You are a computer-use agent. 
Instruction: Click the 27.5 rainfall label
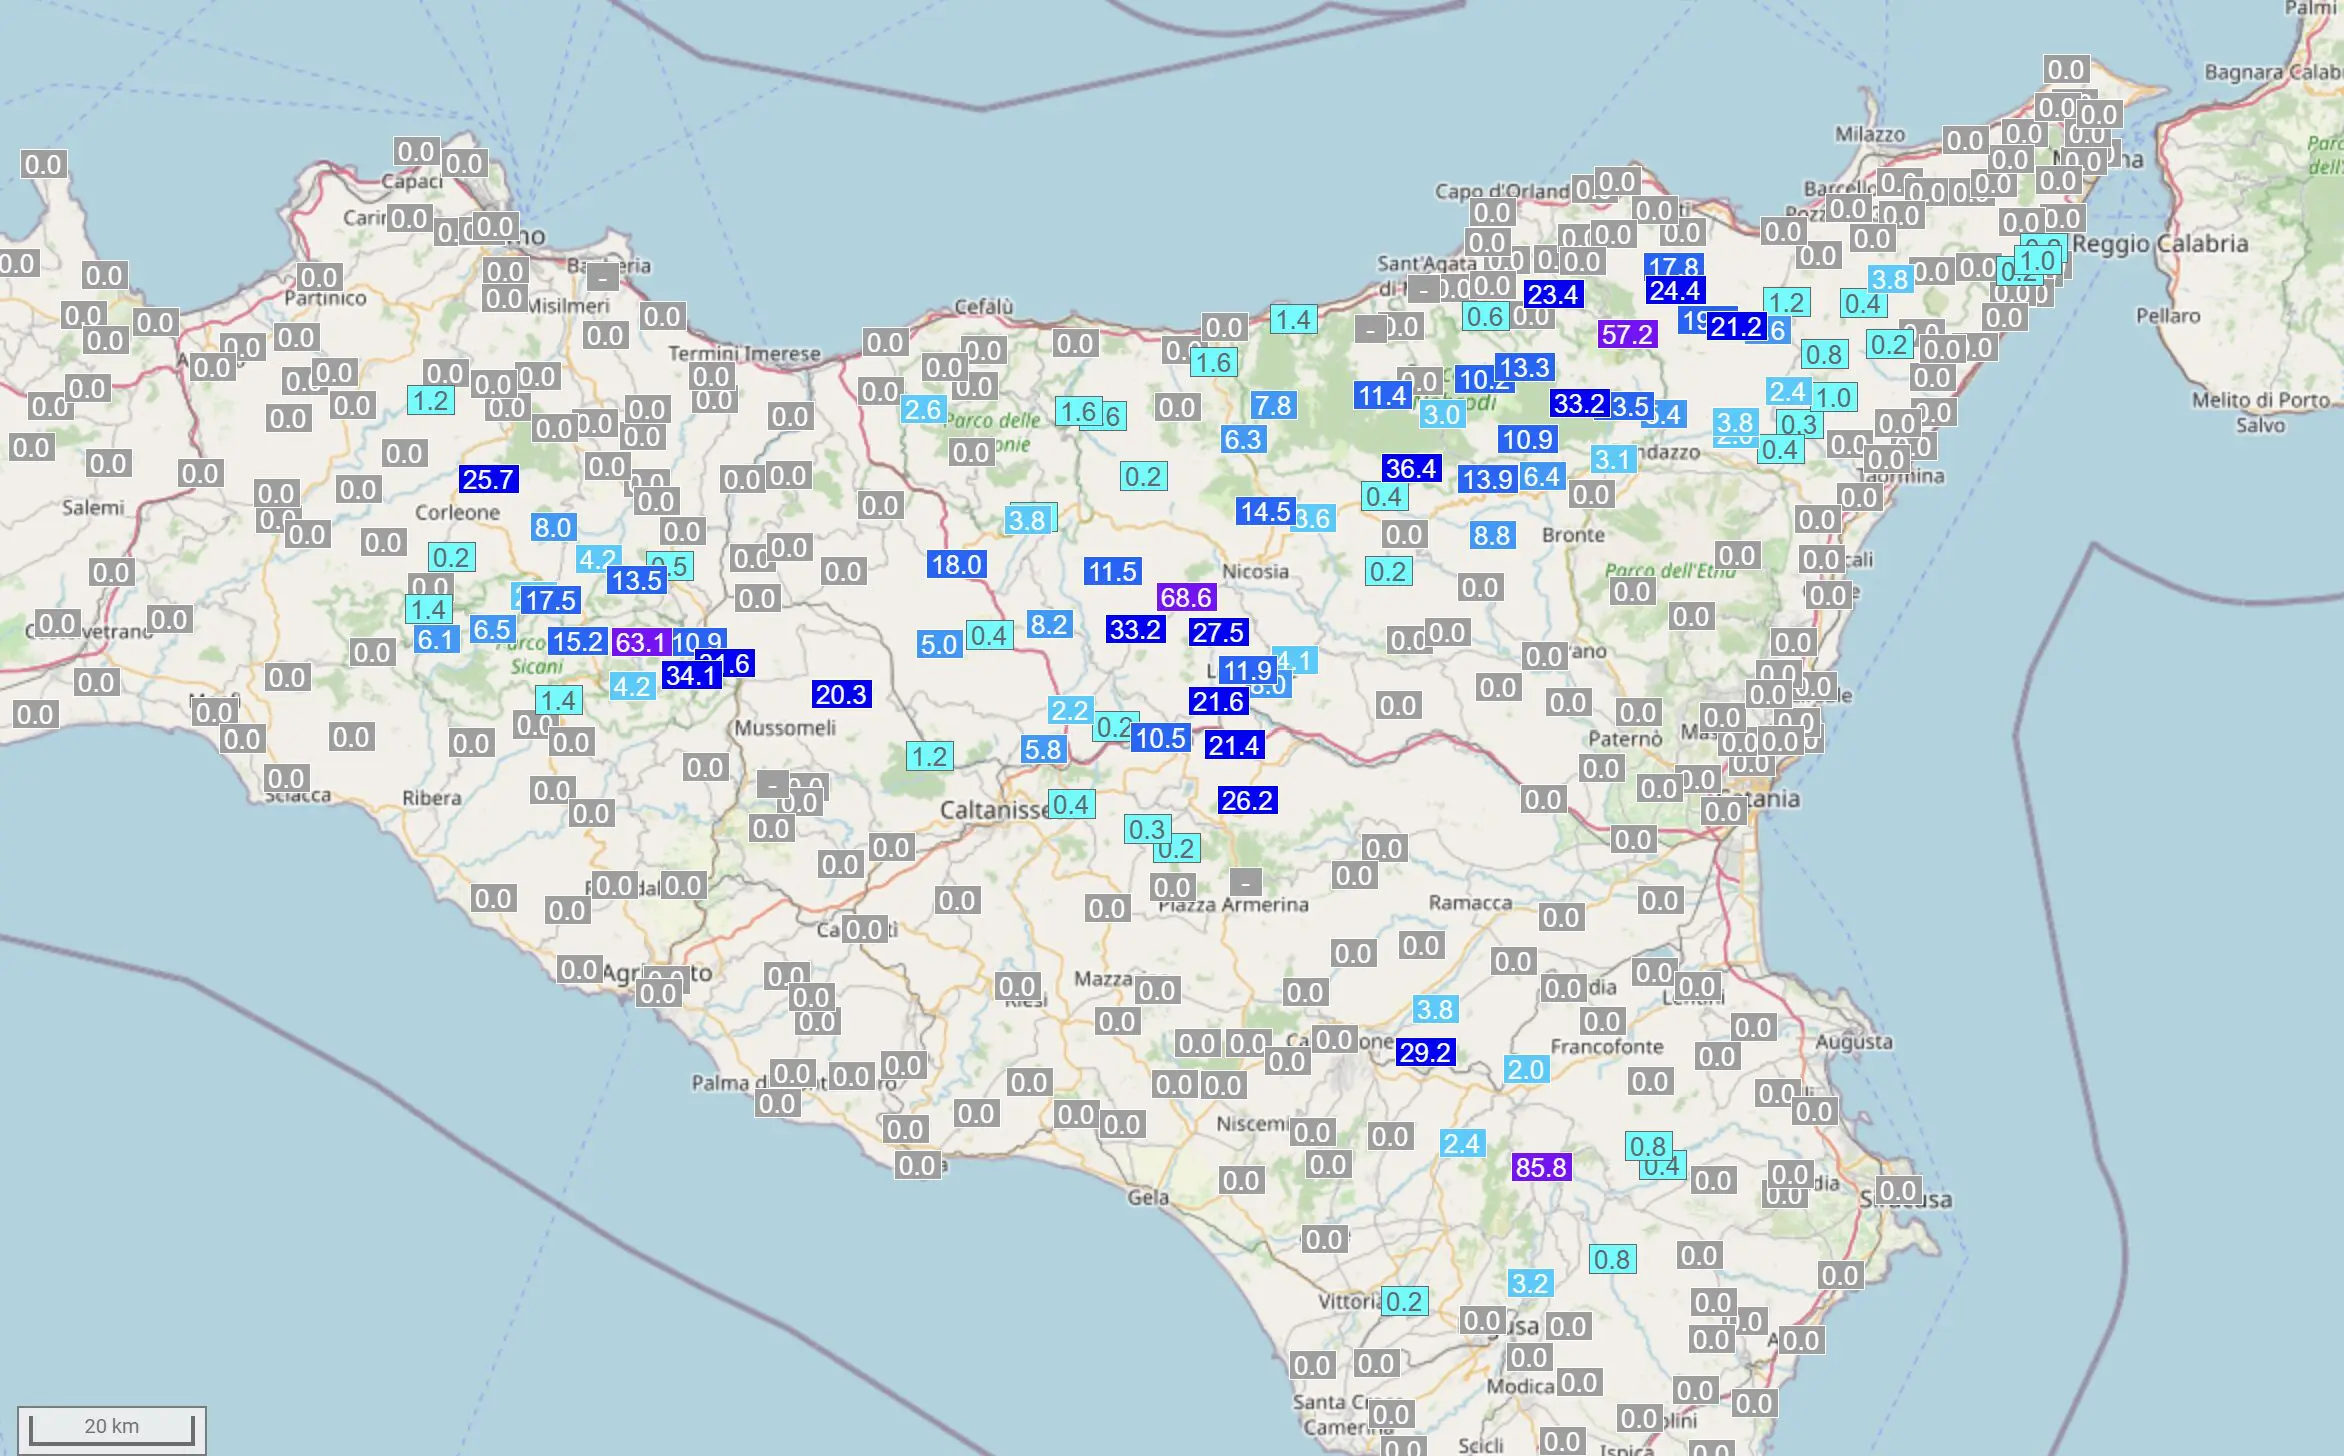click(x=1218, y=632)
